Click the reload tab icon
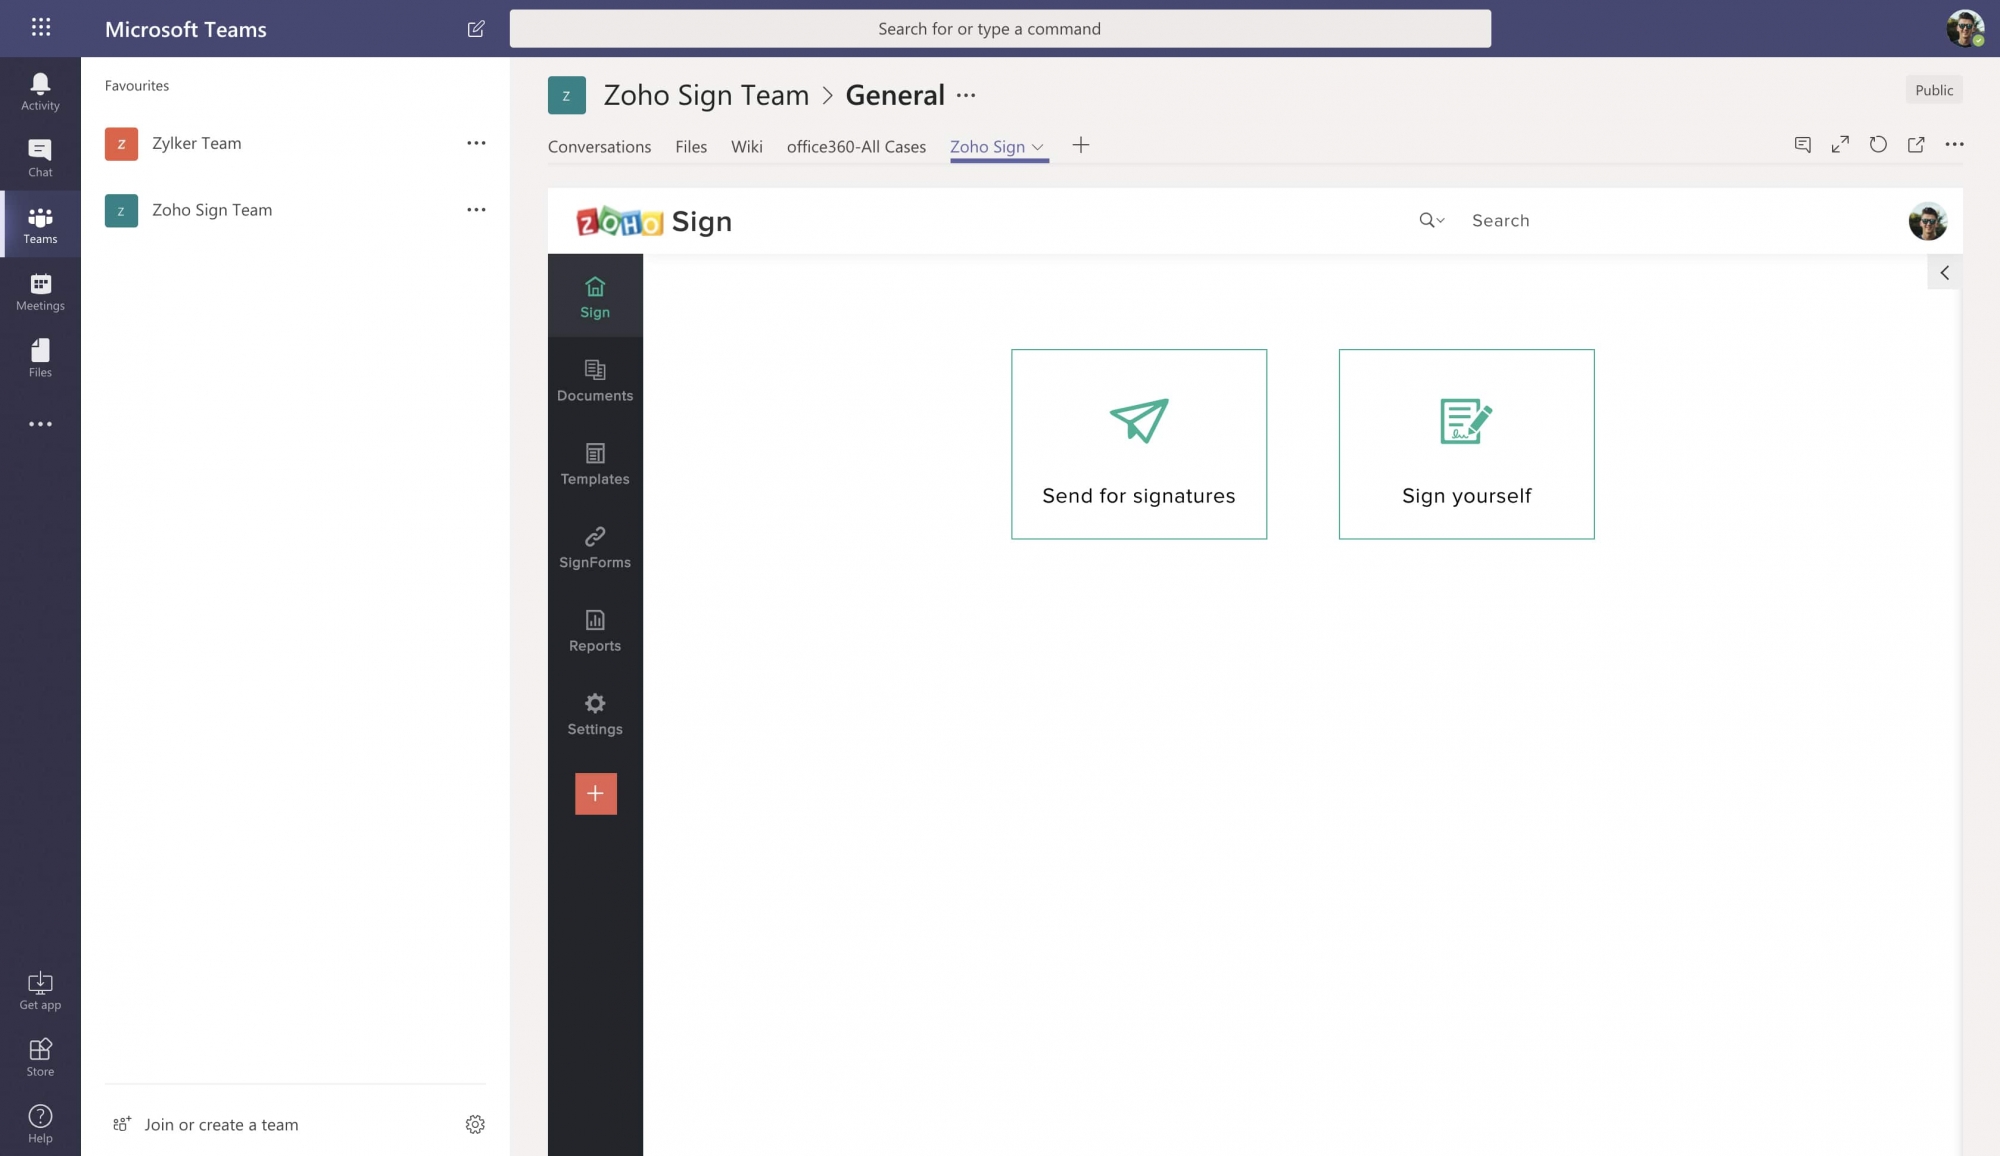 [1878, 145]
